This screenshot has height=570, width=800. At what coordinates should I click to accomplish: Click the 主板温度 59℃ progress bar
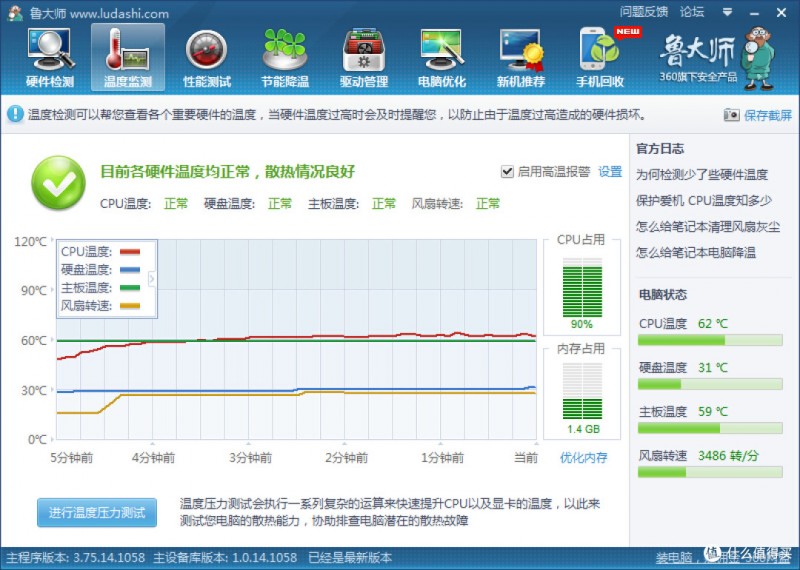pyautogui.click(x=710, y=428)
